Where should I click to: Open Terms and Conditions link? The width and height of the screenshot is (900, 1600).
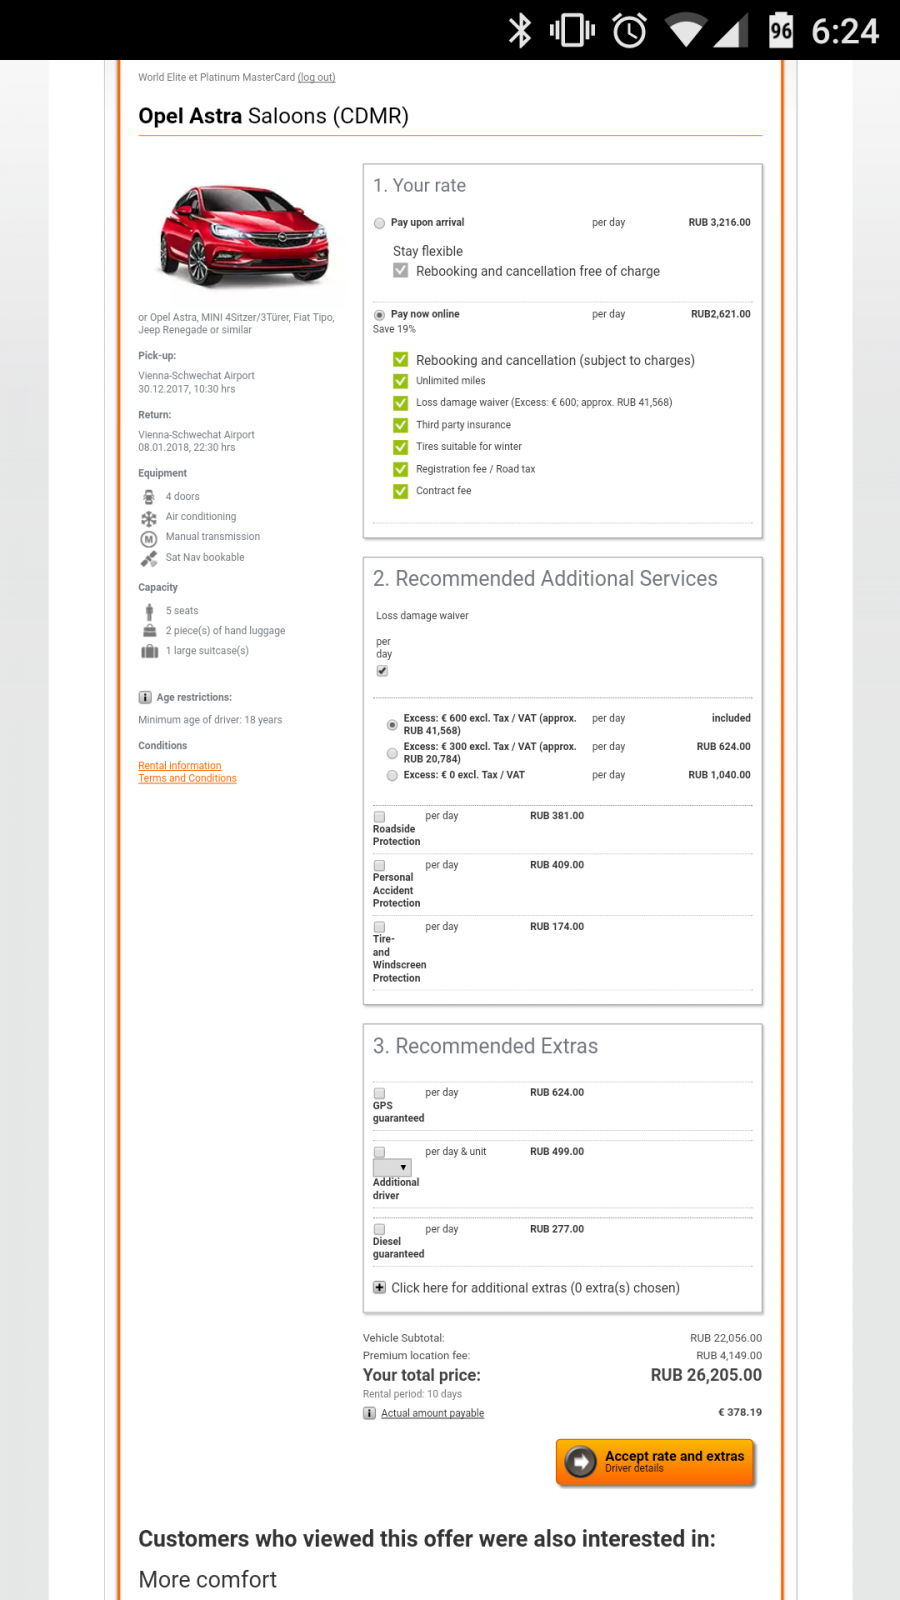click(187, 779)
